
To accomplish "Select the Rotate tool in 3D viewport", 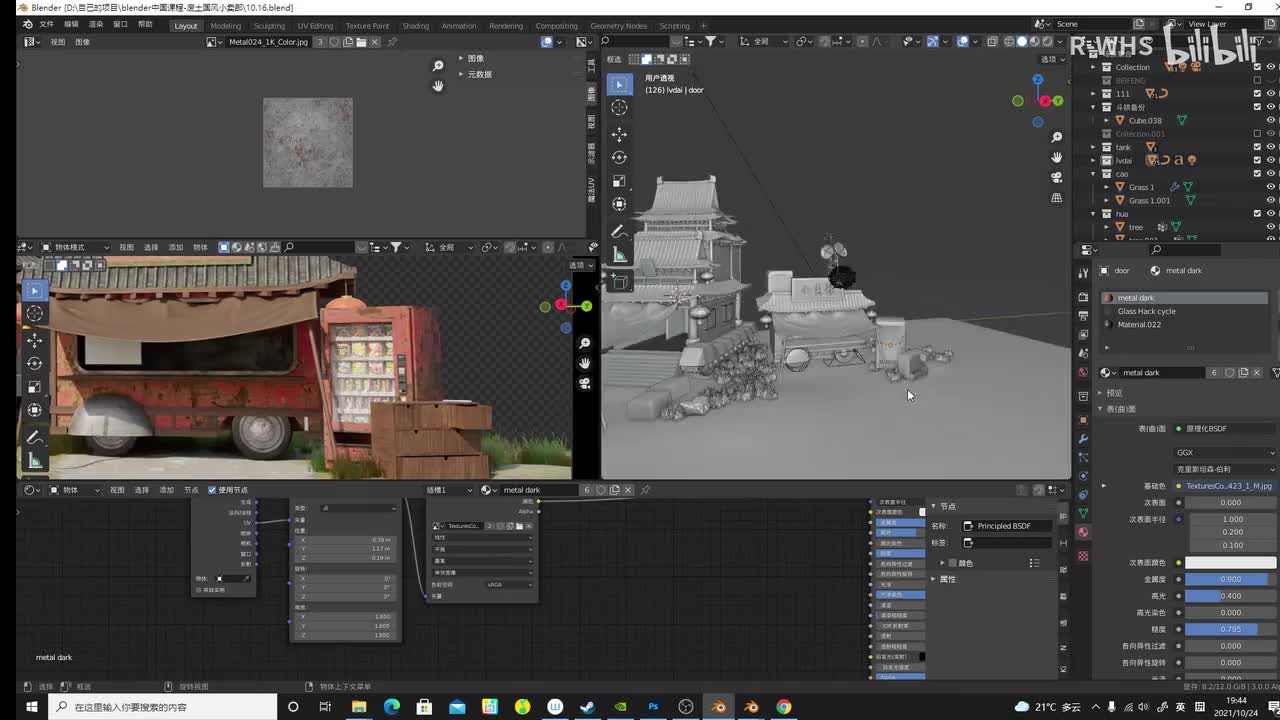I will point(619,157).
